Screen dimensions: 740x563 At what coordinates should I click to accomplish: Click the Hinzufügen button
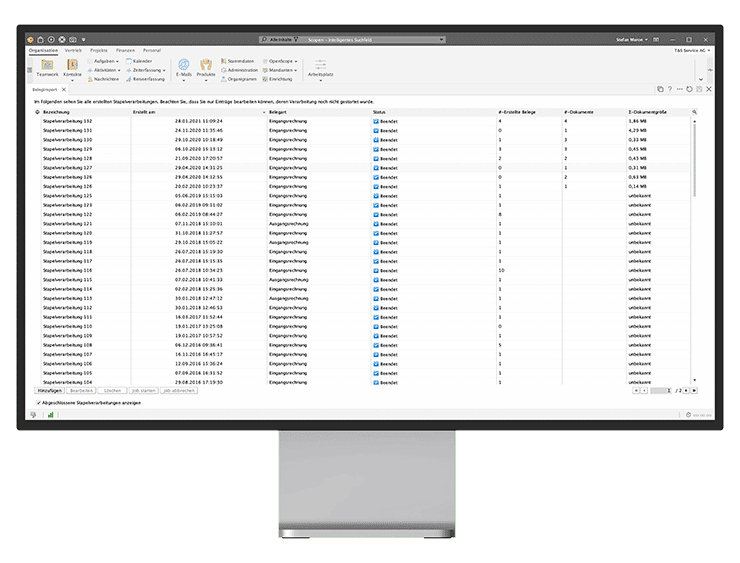click(50, 391)
